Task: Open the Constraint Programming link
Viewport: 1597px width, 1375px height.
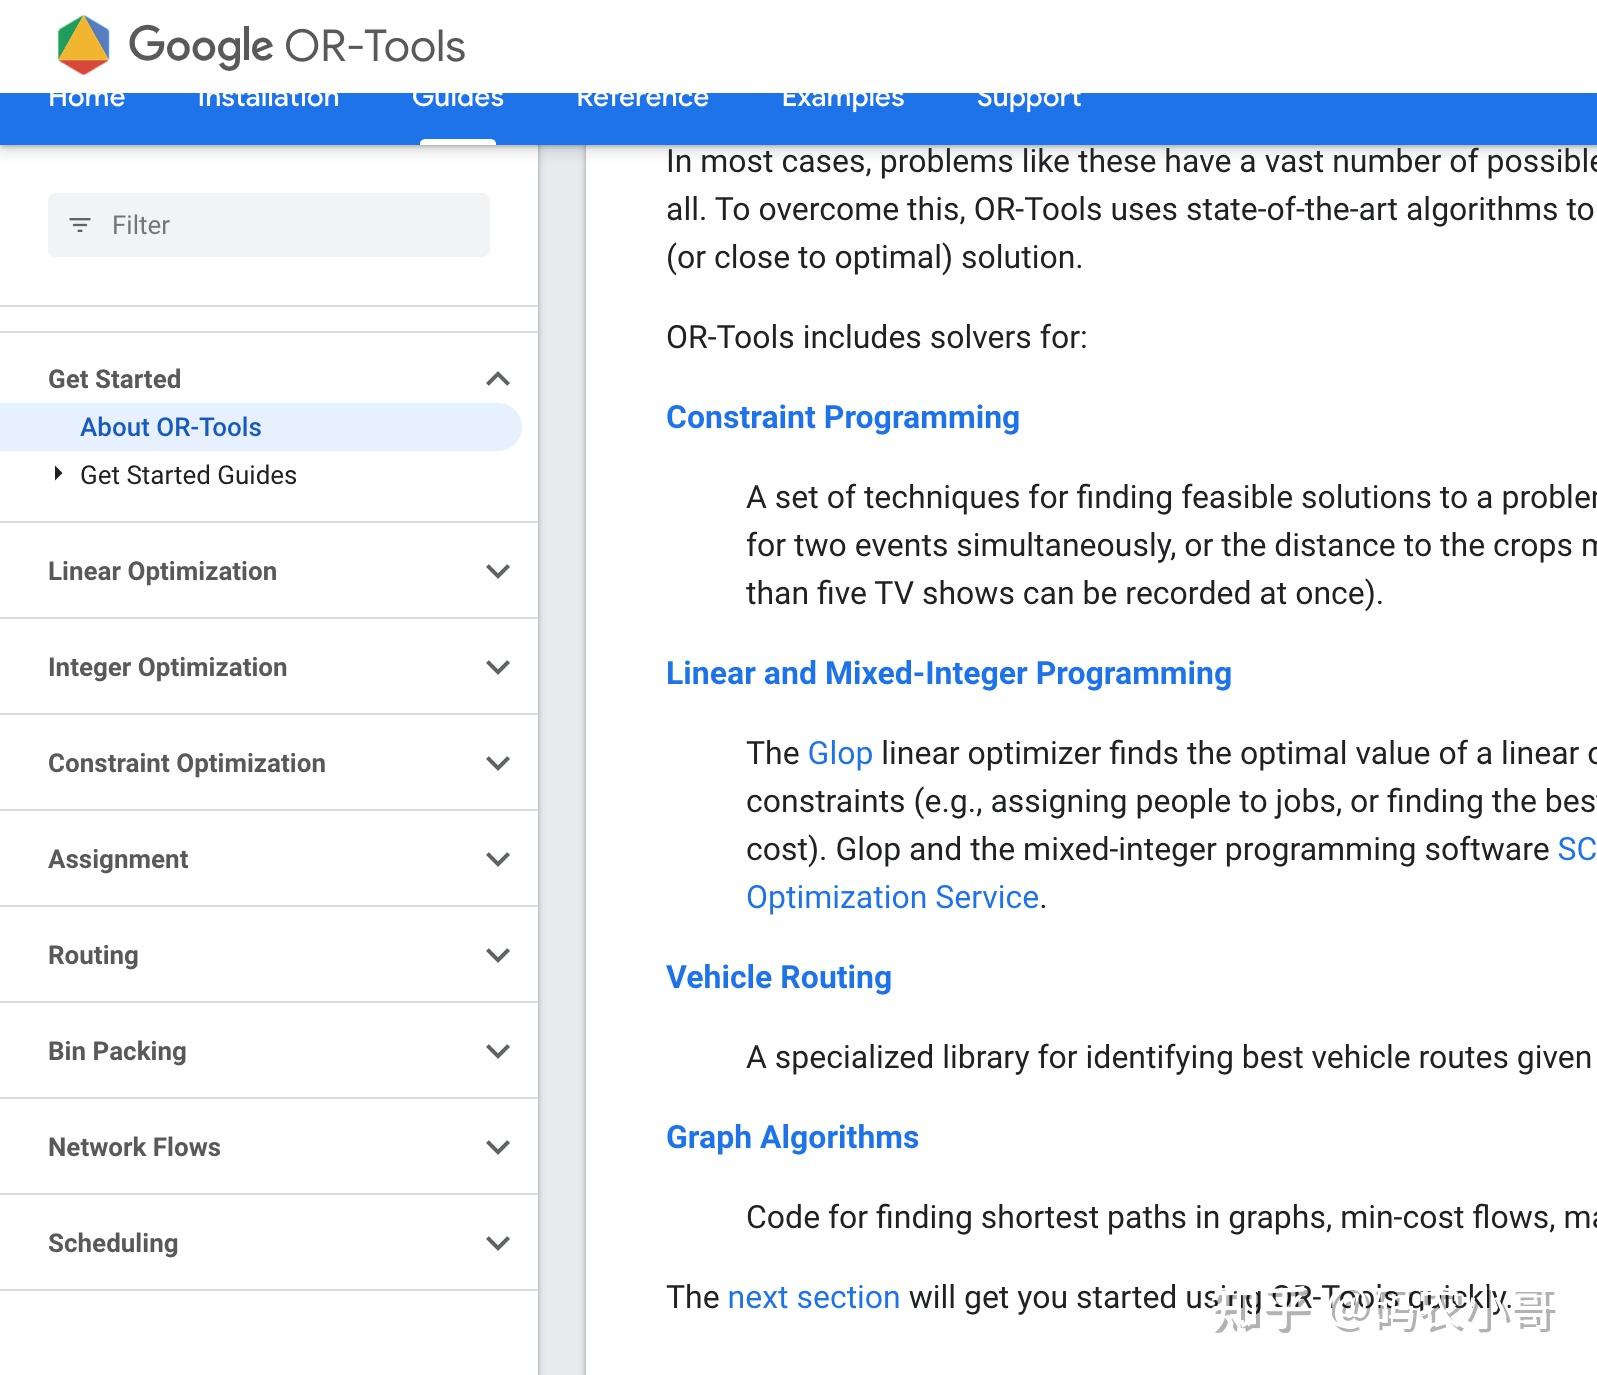Action: (842, 417)
